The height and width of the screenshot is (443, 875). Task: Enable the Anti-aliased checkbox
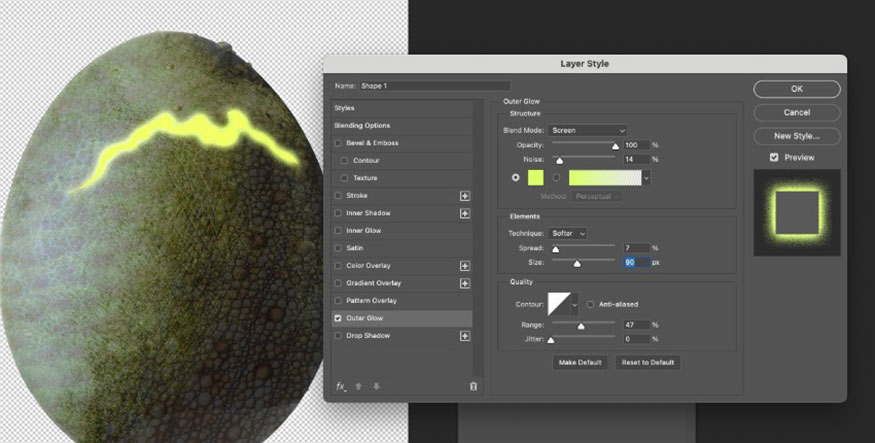(x=590, y=304)
